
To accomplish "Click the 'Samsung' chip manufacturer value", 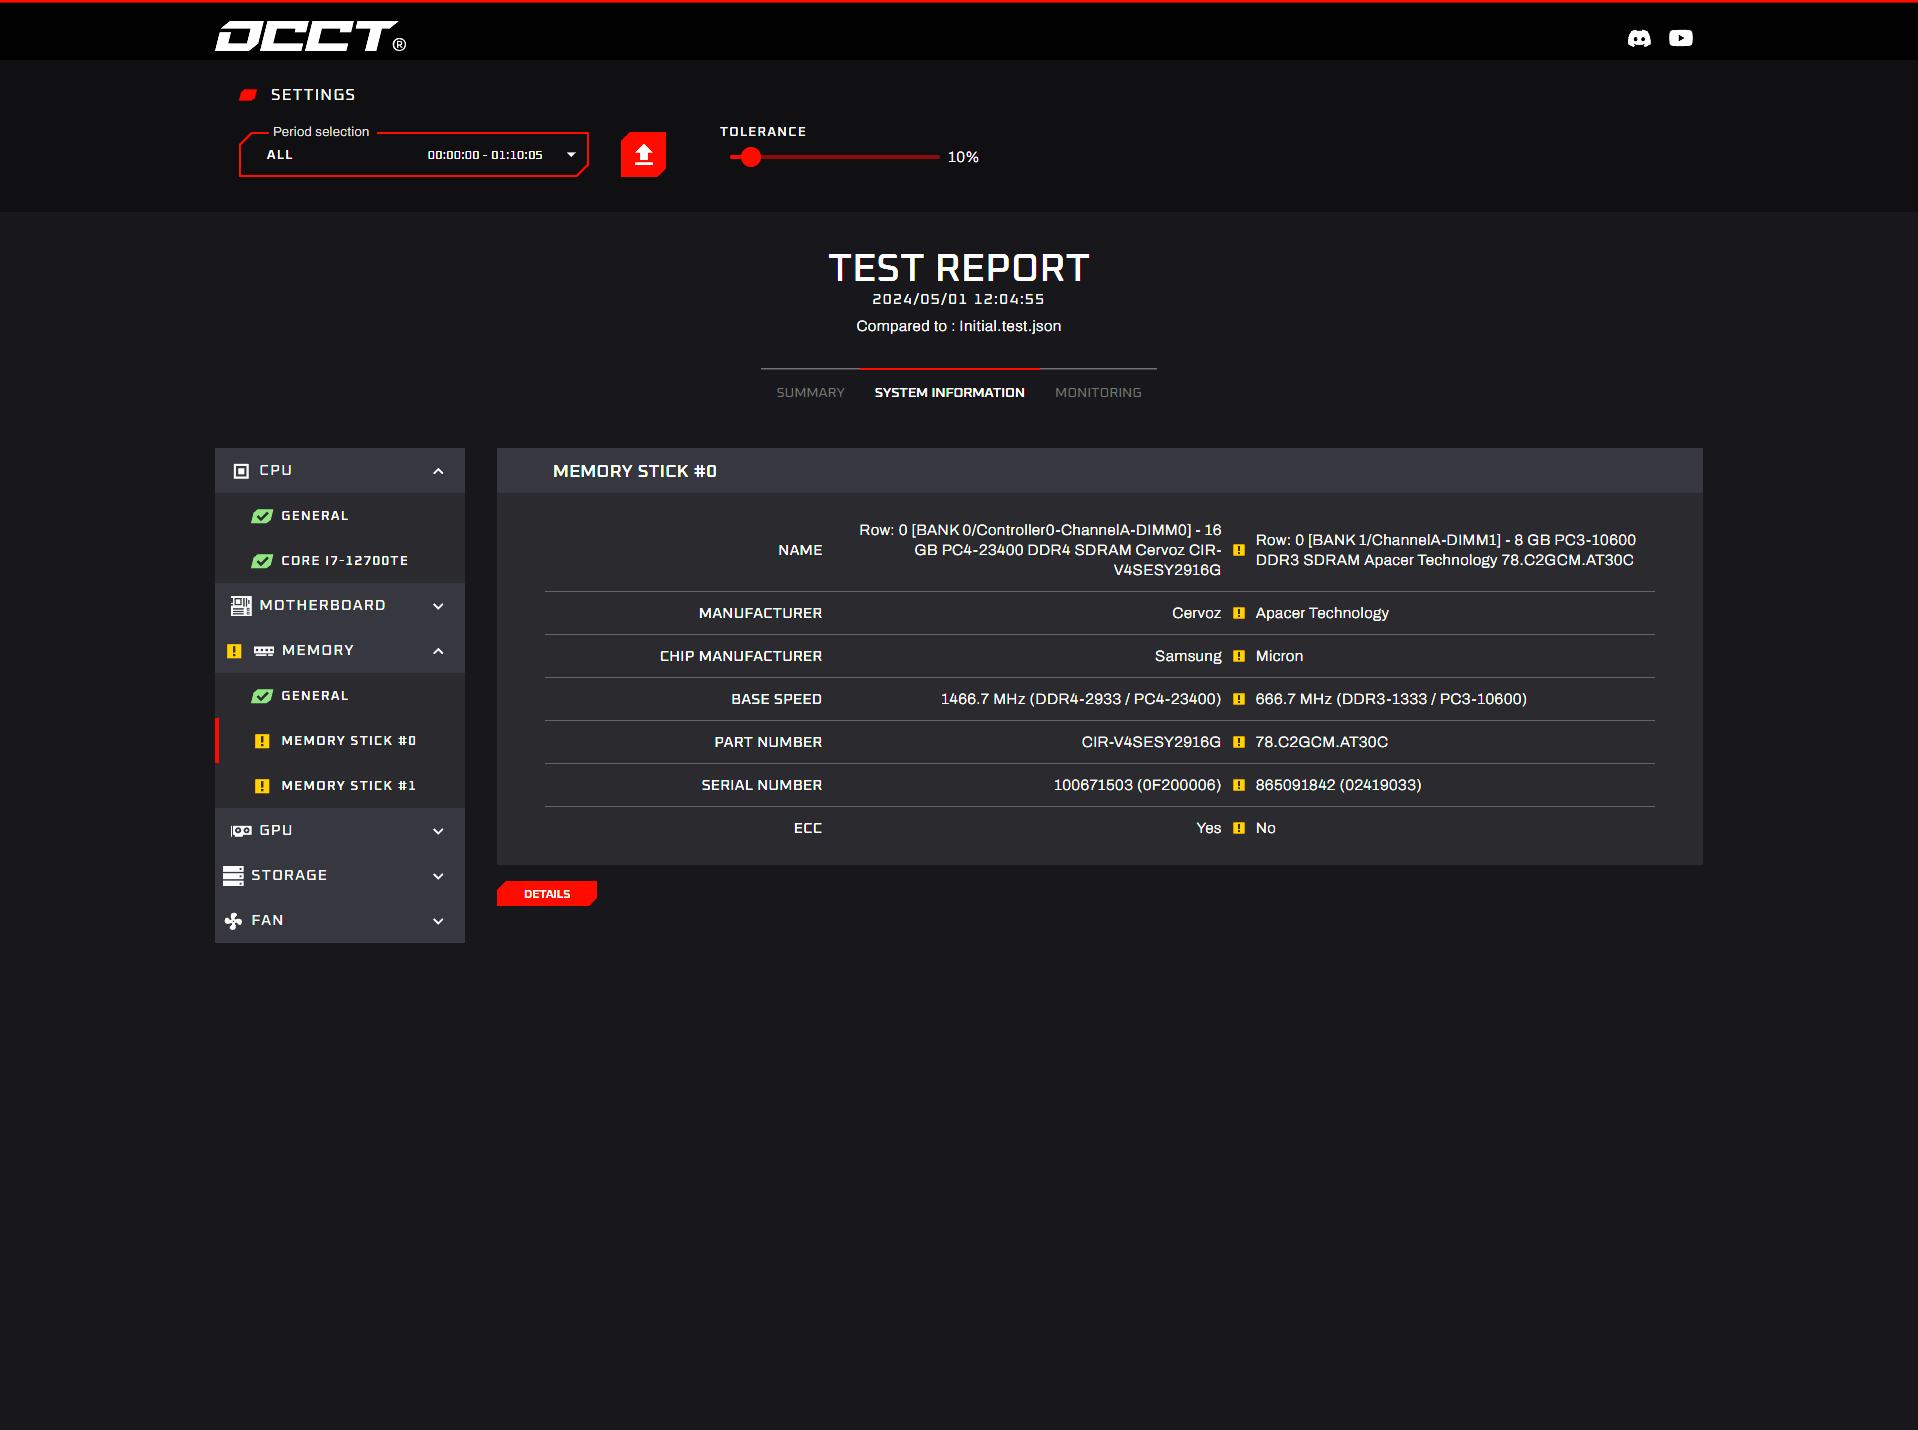I will 1188,656.
